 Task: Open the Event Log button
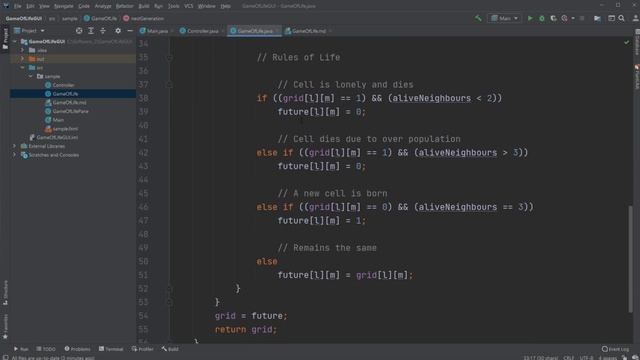(x=616, y=349)
